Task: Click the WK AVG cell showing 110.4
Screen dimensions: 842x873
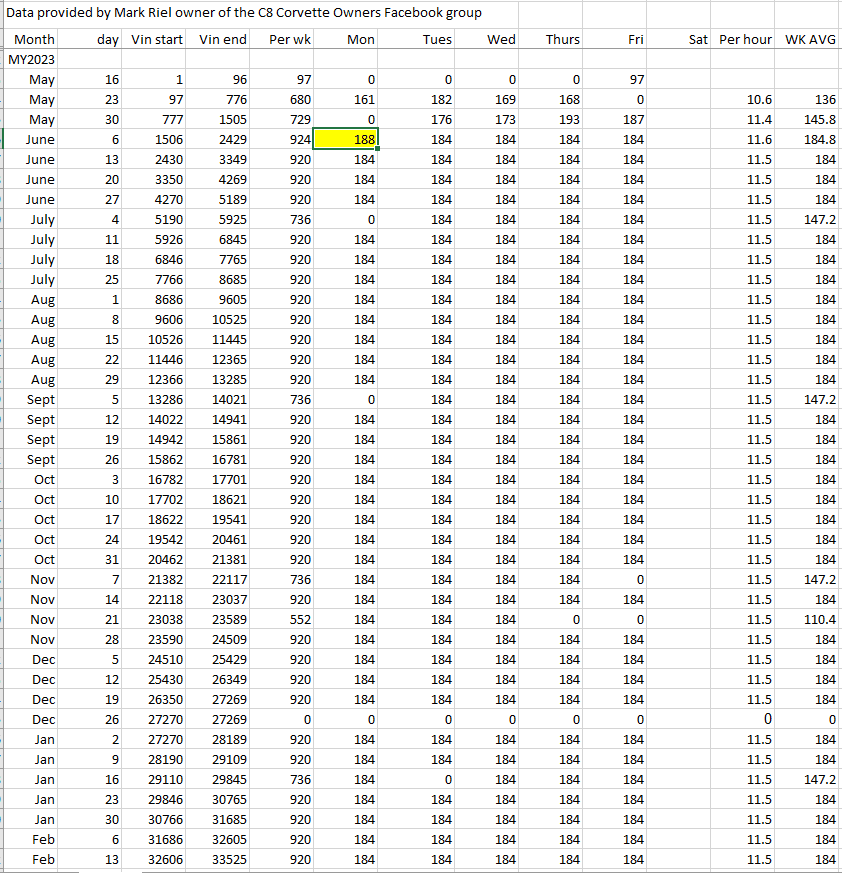Action: (x=810, y=620)
